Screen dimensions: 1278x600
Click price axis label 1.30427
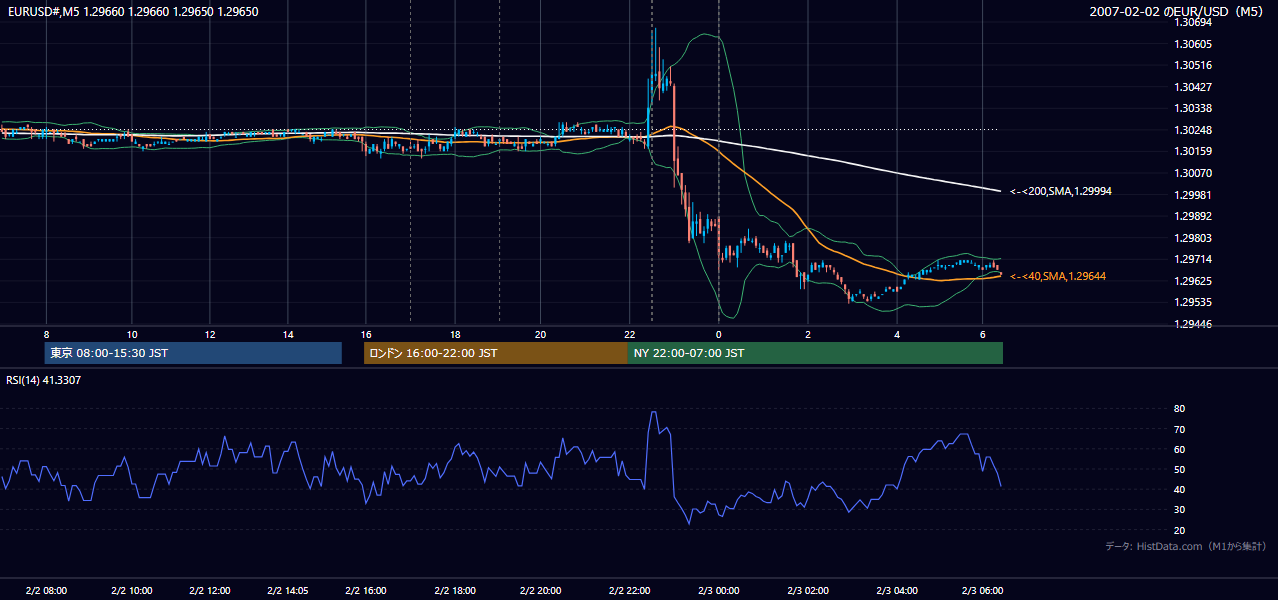click(1195, 87)
